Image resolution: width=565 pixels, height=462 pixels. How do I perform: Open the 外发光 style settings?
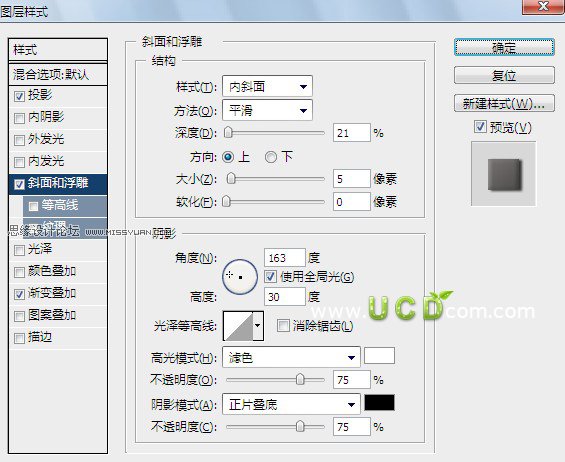46,139
